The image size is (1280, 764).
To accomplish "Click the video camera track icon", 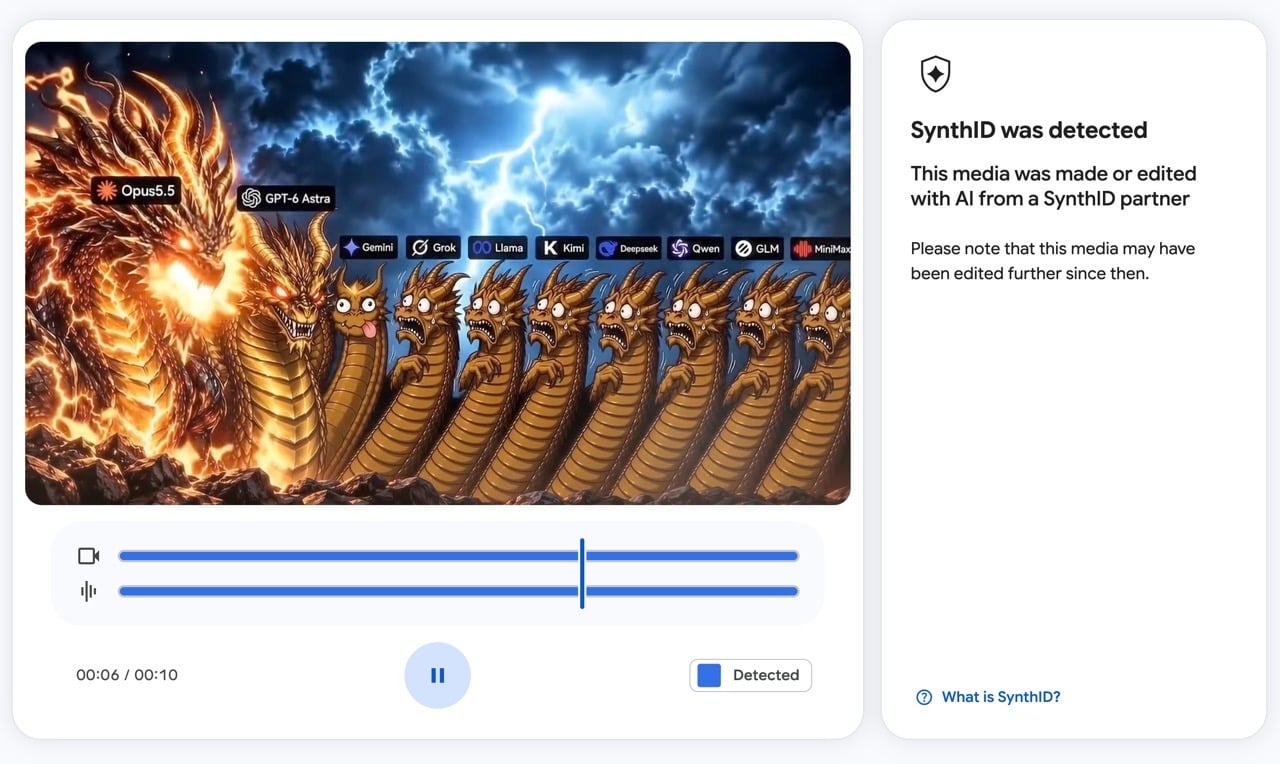I will pyautogui.click(x=89, y=556).
